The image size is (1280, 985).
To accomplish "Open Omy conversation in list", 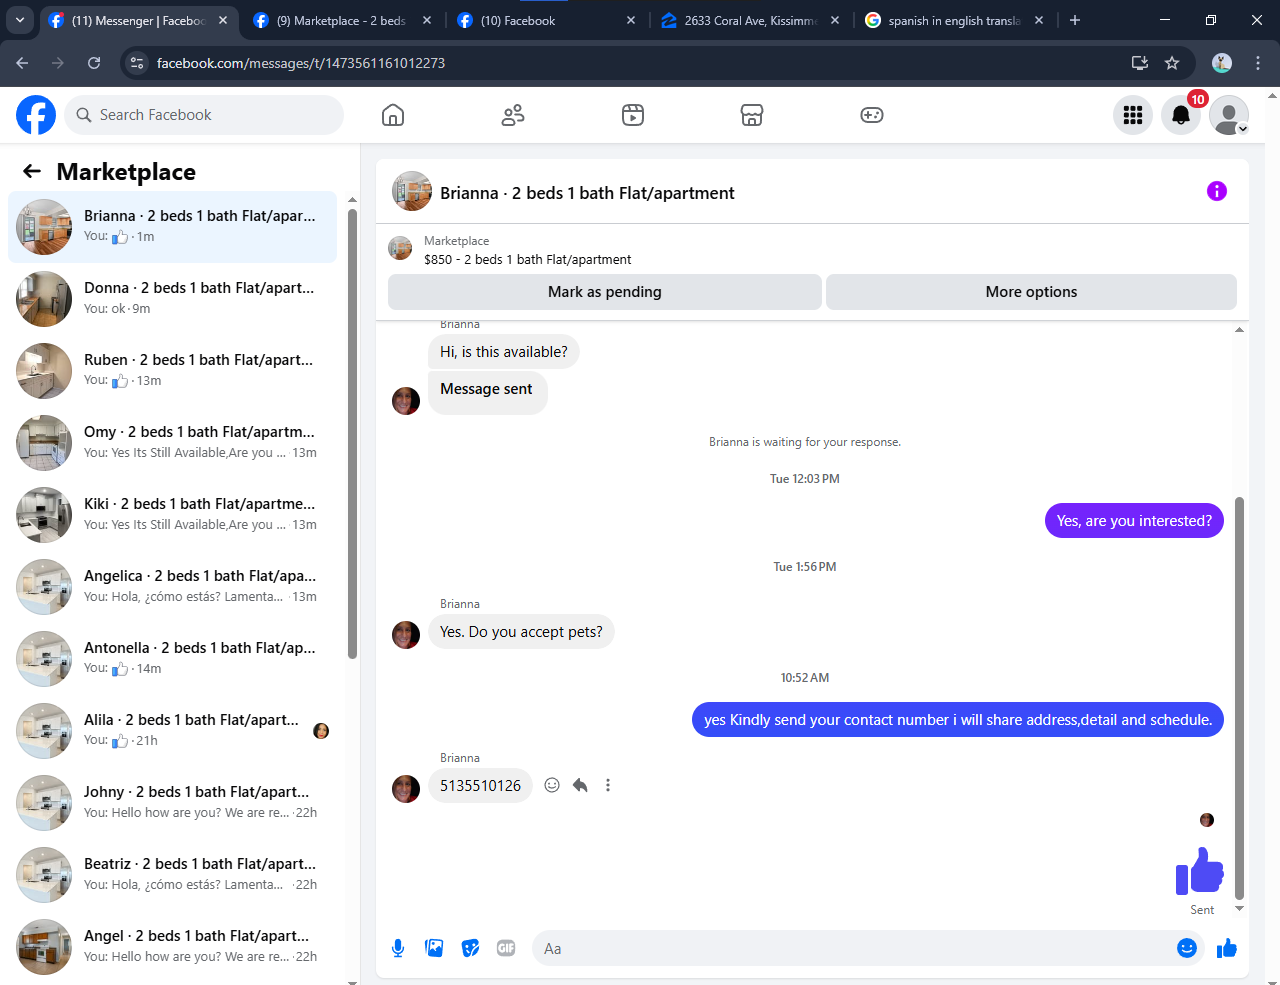I will coord(172,443).
